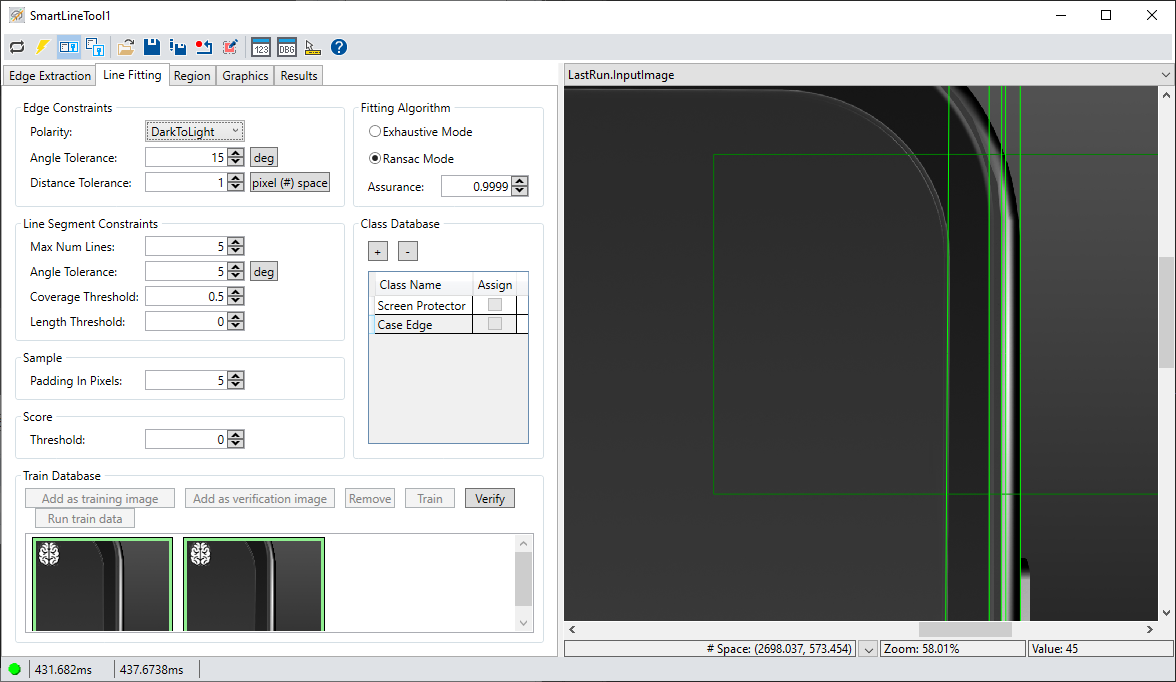1176x682 pixels.
Task: Save the current tool
Action: [x=151, y=47]
